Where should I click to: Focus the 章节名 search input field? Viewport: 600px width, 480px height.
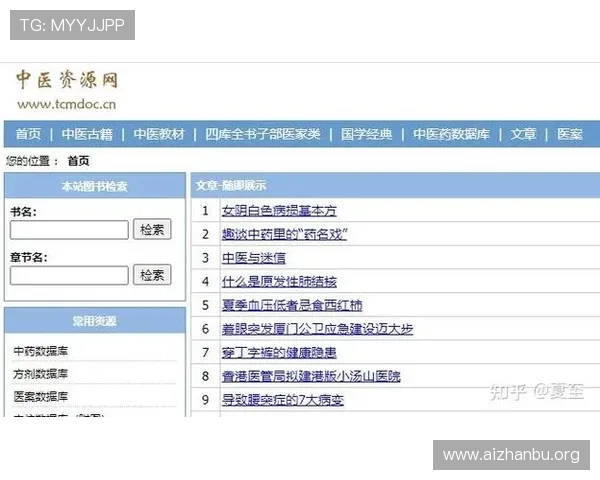(x=69, y=276)
